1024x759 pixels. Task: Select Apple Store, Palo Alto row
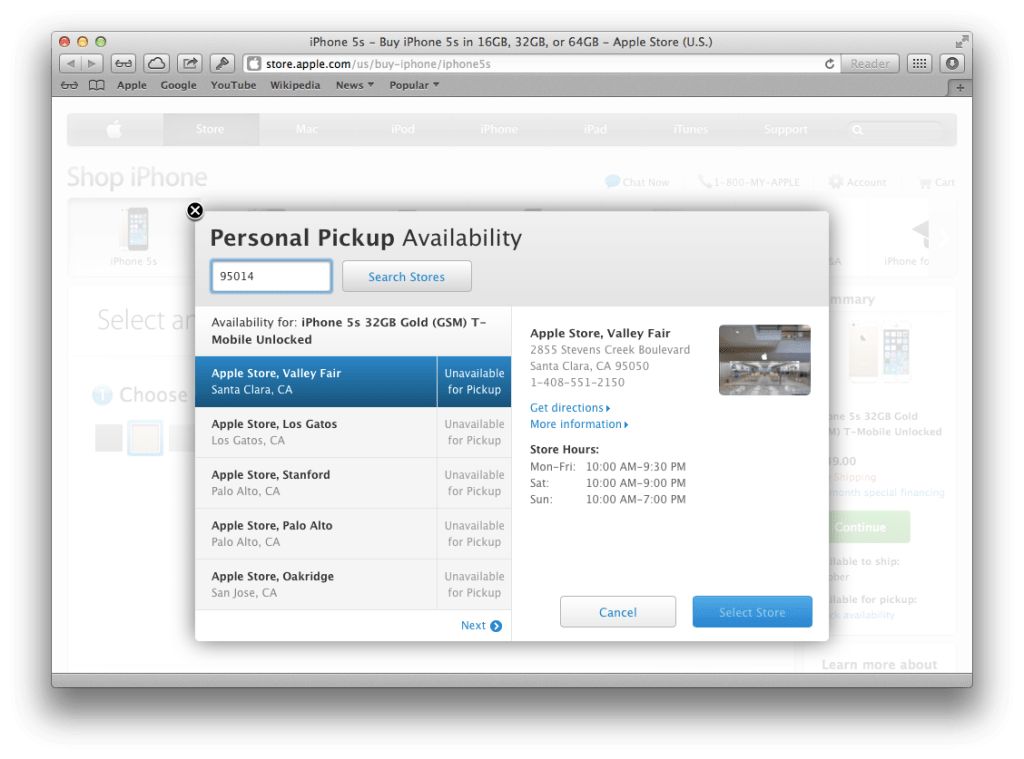tap(353, 534)
